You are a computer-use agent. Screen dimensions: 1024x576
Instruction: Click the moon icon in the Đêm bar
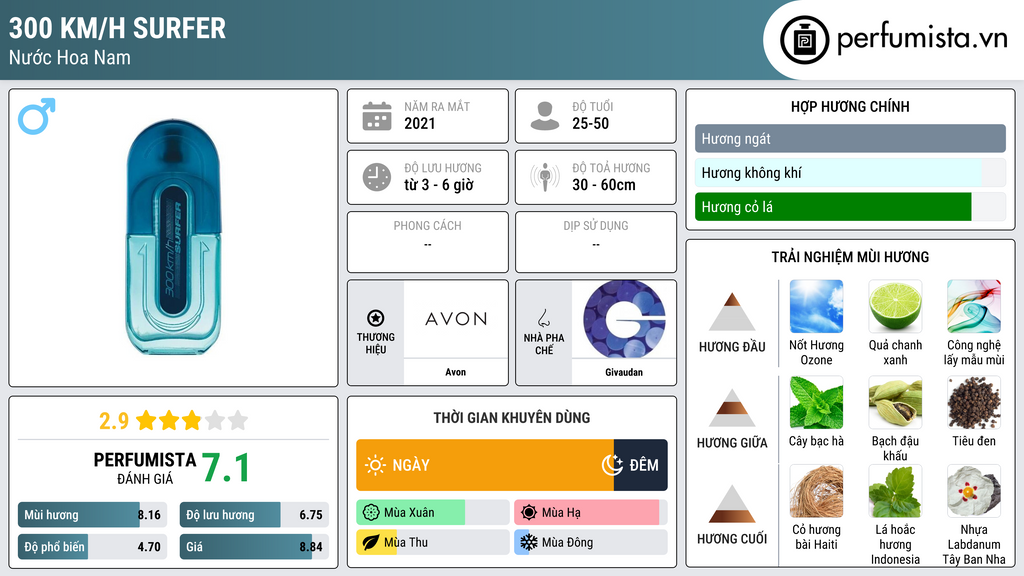coord(612,464)
